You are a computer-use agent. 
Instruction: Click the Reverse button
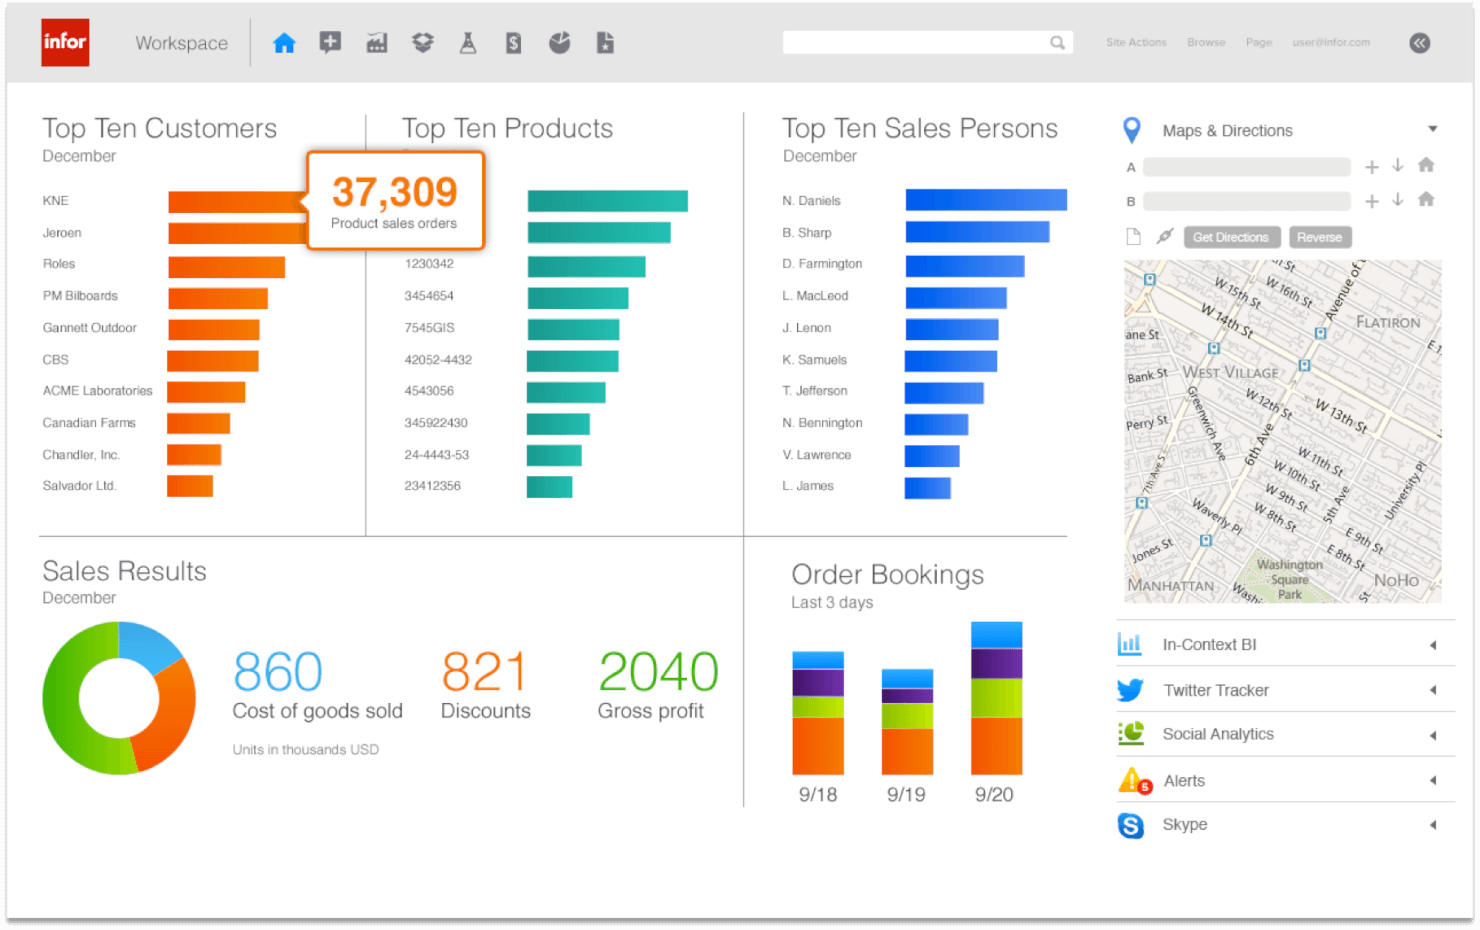[x=1320, y=237]
